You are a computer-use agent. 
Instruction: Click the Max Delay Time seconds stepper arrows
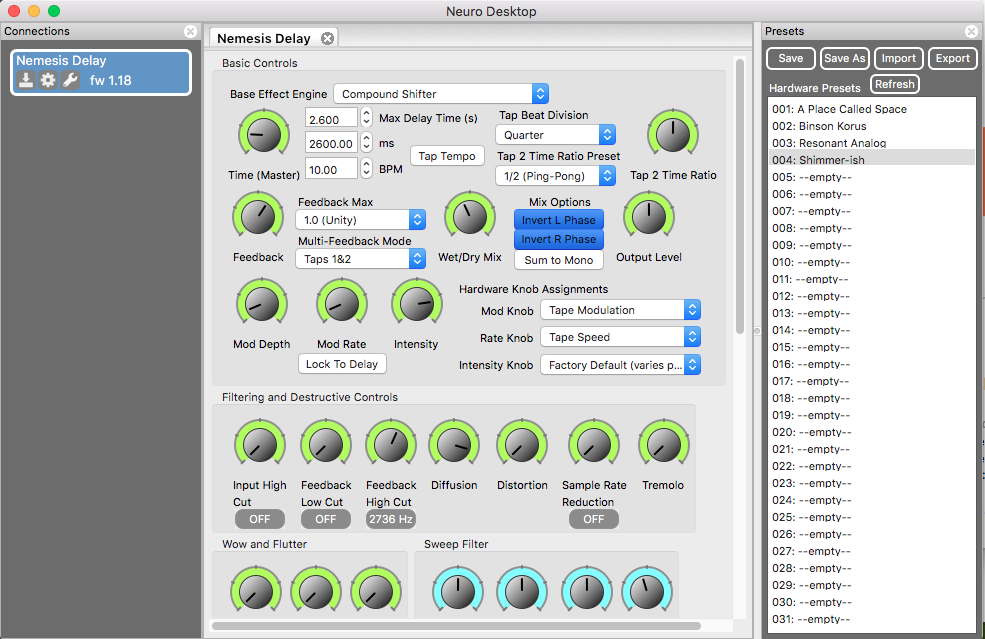[367, 118]
